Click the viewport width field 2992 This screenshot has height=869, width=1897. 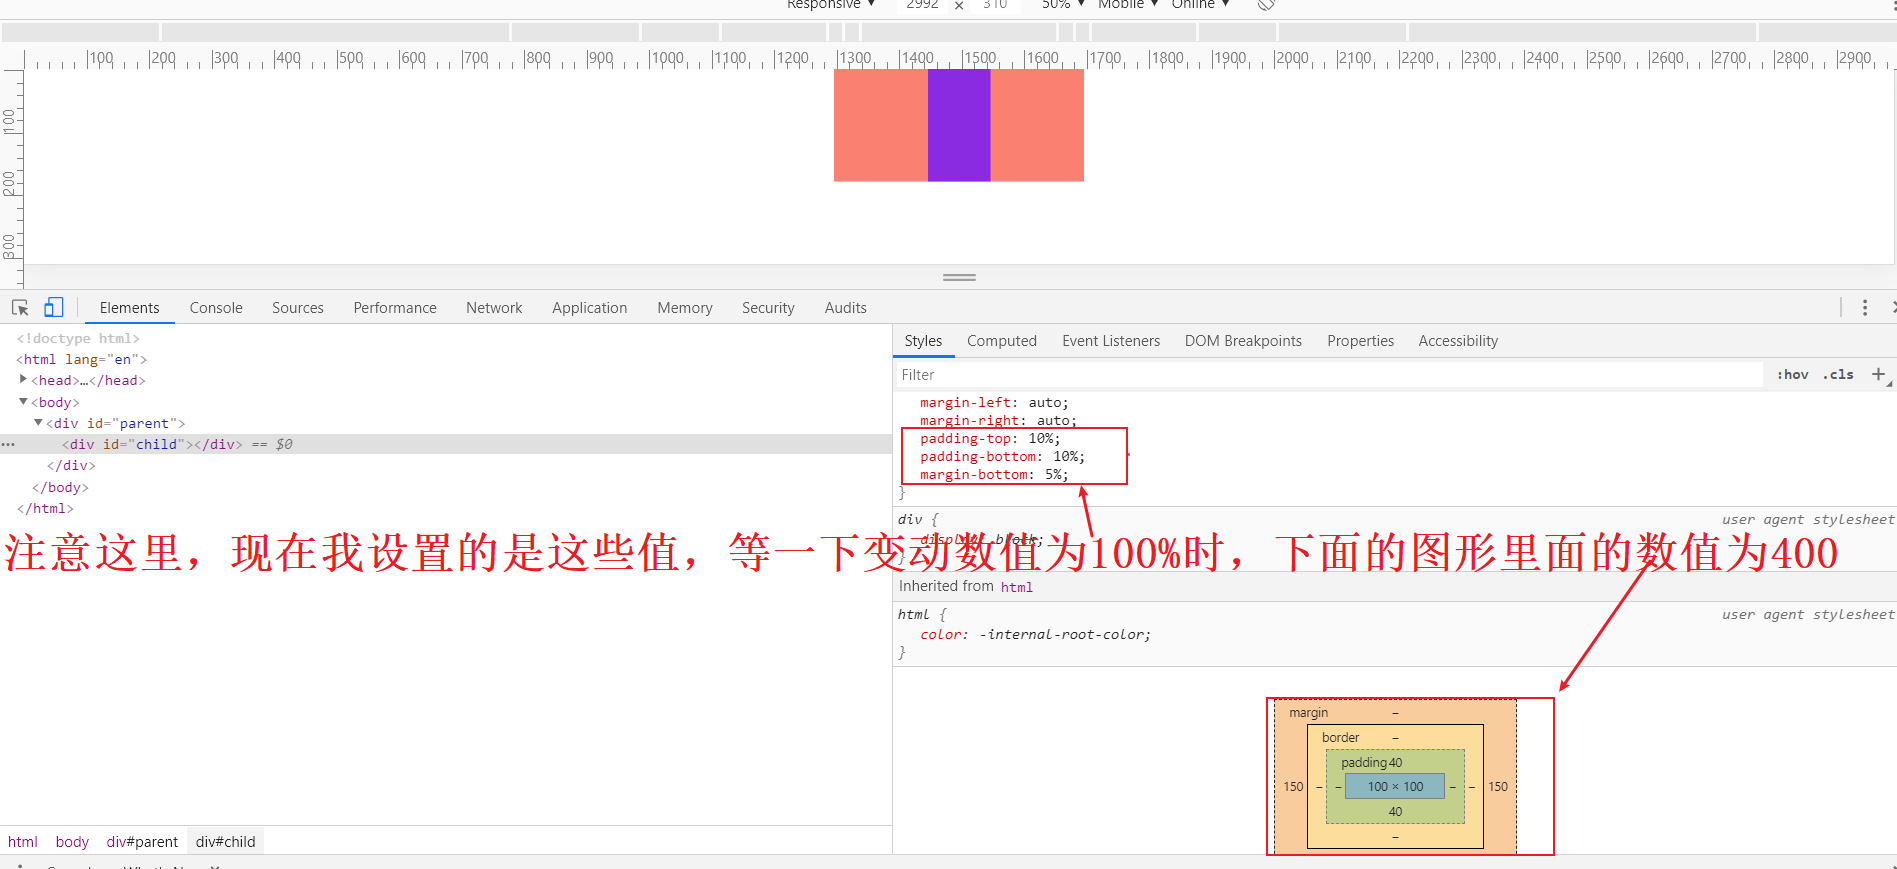click(x=922, y=4)
